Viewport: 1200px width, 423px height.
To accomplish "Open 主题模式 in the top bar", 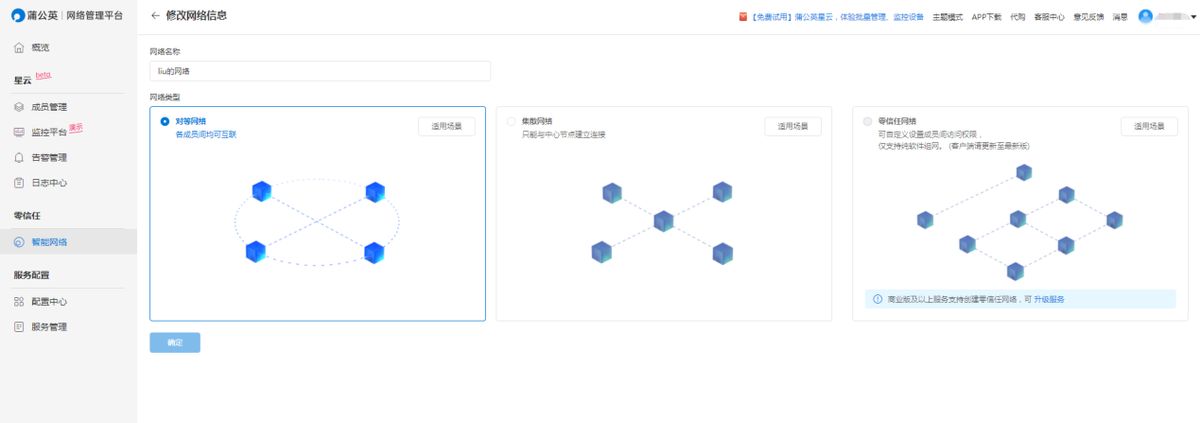I will [947, 16].
